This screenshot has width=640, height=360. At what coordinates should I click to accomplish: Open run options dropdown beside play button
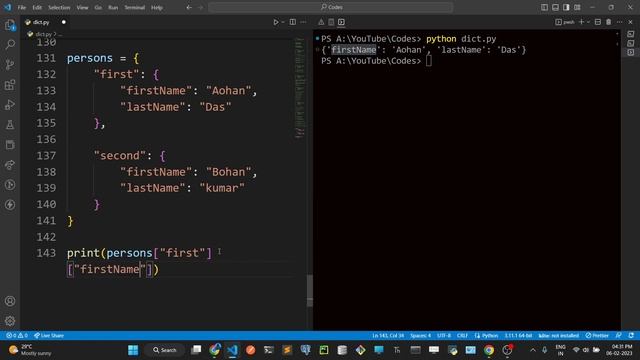(283, 22)
